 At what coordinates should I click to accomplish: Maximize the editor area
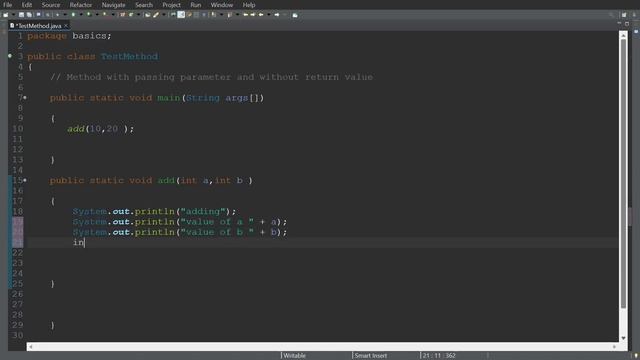tap(627, 24)
